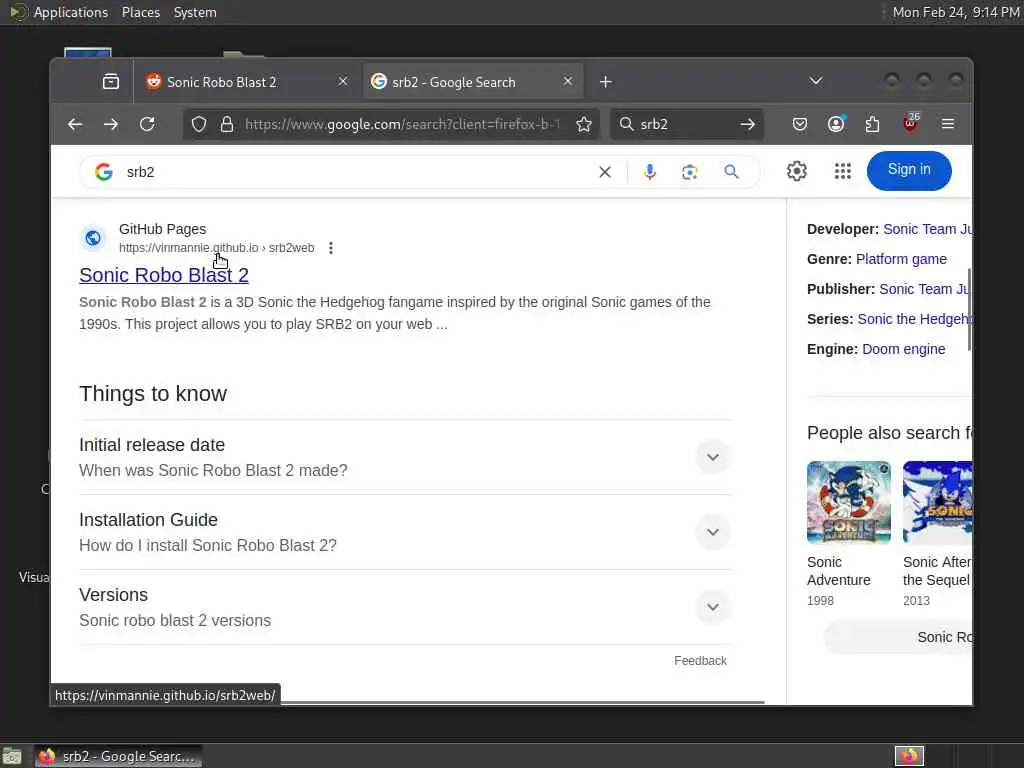Viewport: 1024px width, 768px height.
Task: Open Pocket save button
Action: [799, 124]
